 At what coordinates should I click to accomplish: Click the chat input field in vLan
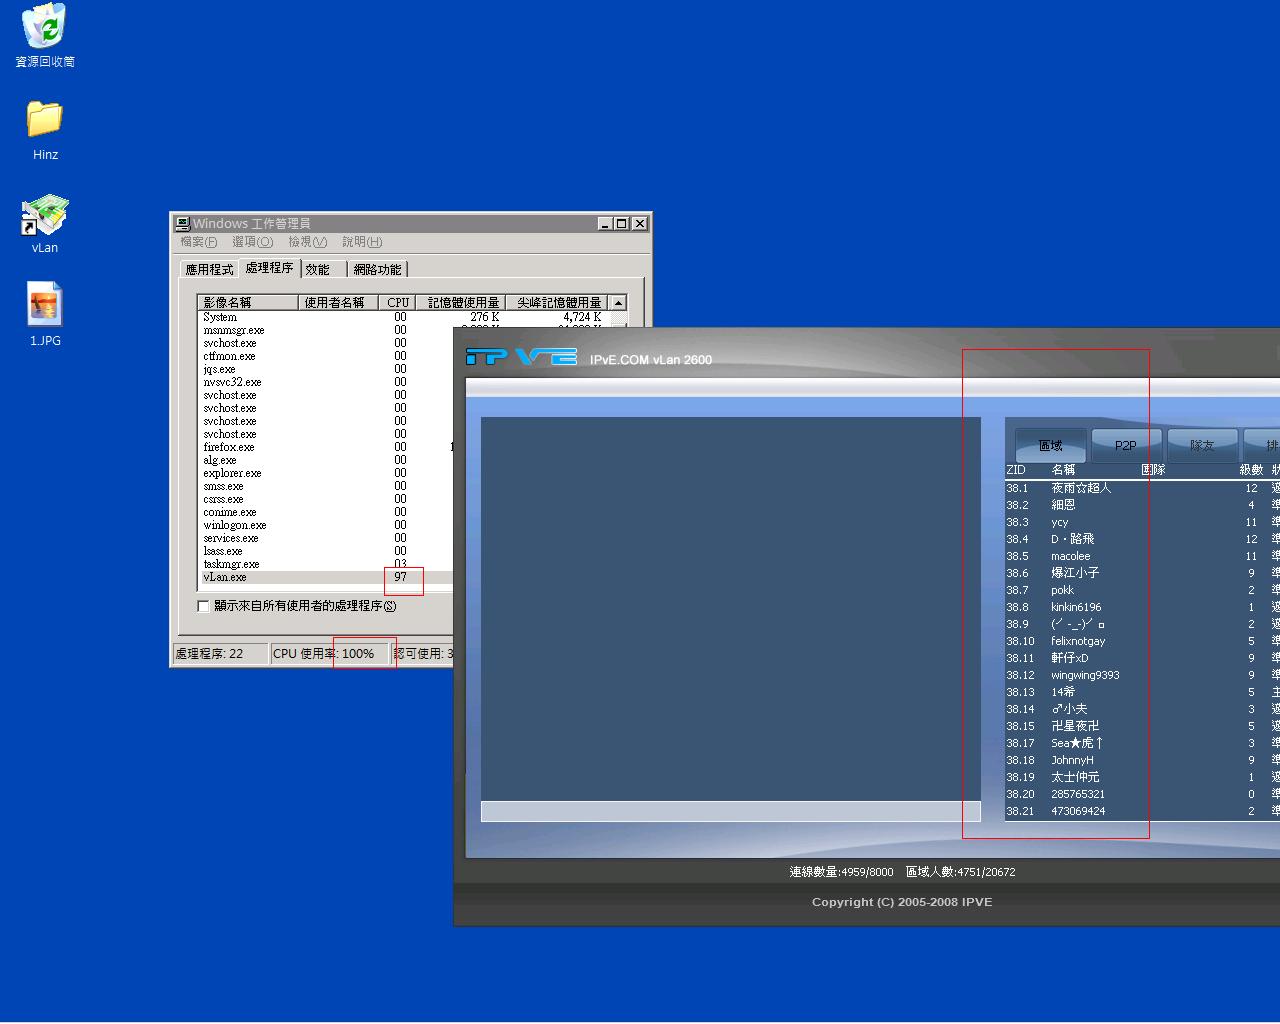pyautogui.click(x=730, y=812)
